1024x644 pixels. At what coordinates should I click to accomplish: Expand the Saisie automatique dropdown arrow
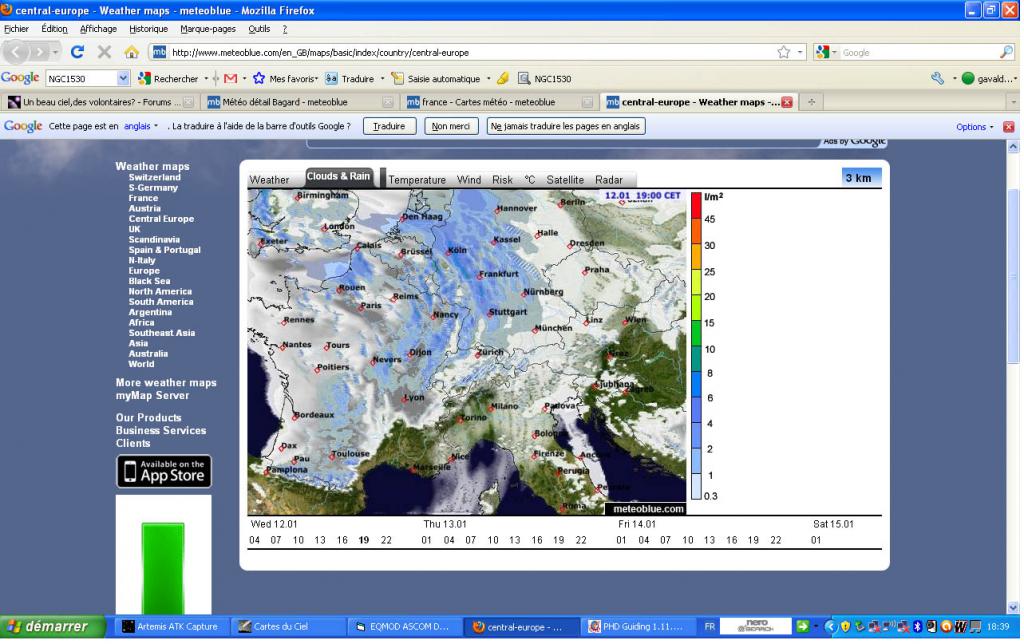coord(488,78)
